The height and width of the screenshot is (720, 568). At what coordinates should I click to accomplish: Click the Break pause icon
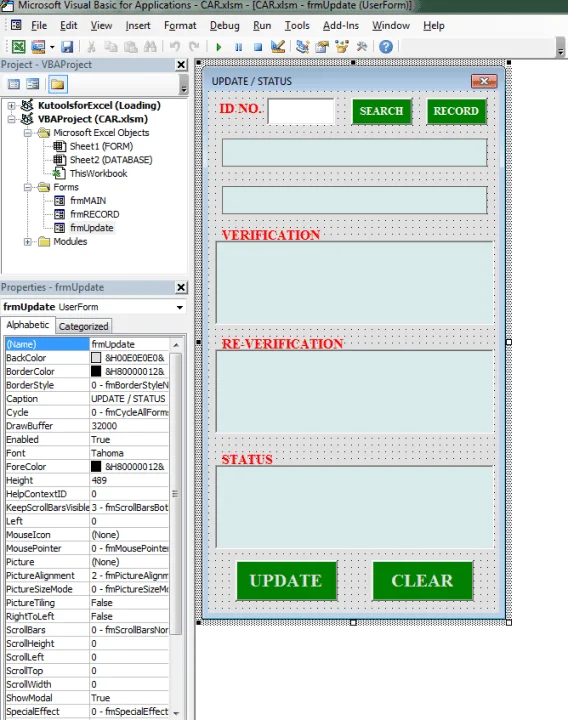[238, 47]
